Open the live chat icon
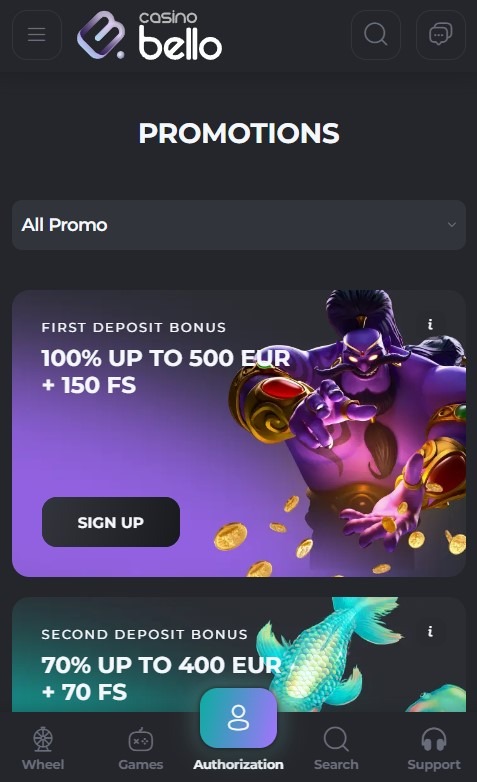477x782 pixels. [x=441, y=35]
